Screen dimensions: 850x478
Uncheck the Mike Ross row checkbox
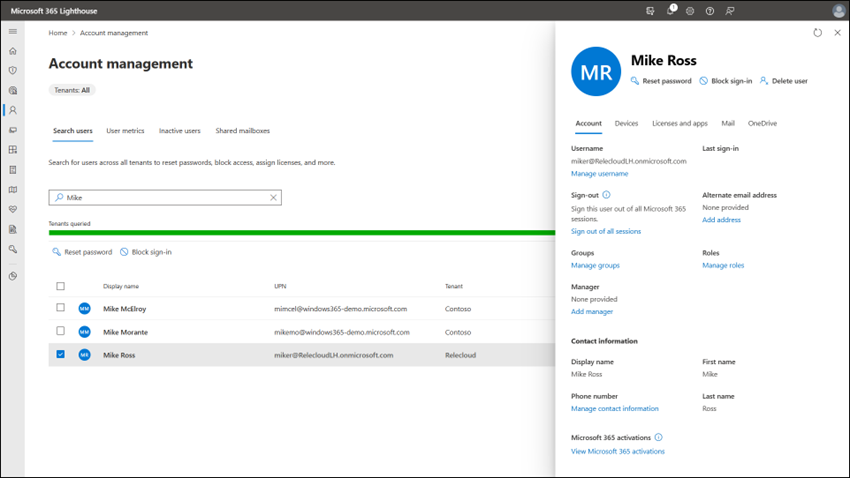point(61,354)
